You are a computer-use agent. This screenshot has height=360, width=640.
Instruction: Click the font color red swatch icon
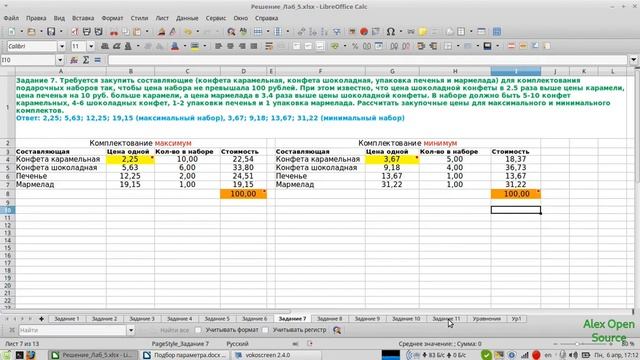pos(175,46)
